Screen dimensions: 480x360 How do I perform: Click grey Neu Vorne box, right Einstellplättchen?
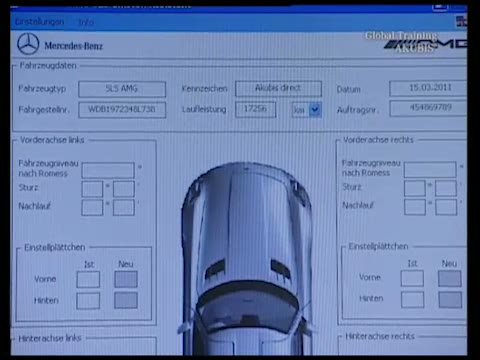(x=450, y=279)
